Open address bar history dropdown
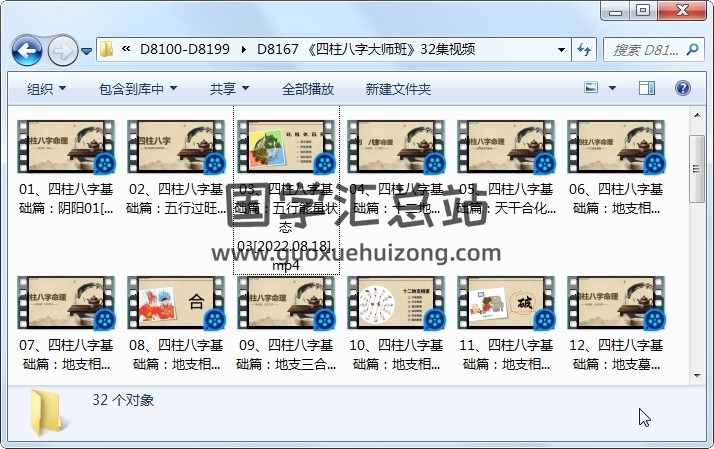This screenshot has height=449, width=714. (x=561, y=49)
